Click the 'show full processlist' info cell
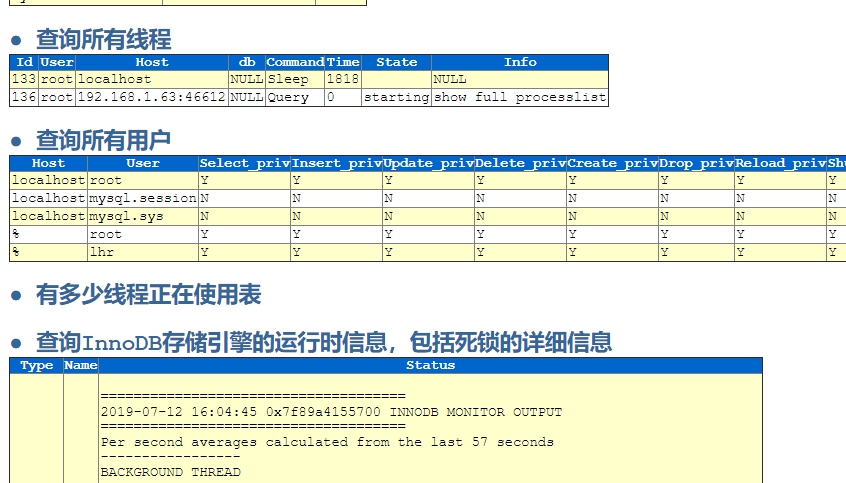846x483 pixels. click(519, 98)
